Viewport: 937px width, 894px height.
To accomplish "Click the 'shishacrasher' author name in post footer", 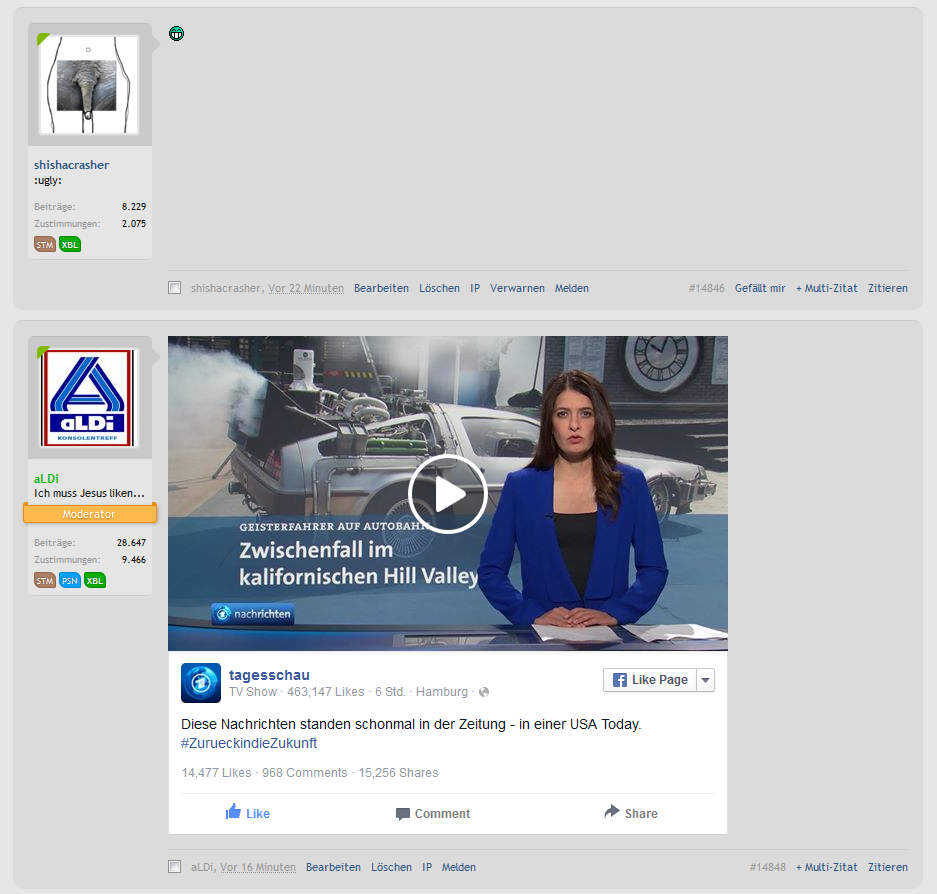I will tap(225, 288).
